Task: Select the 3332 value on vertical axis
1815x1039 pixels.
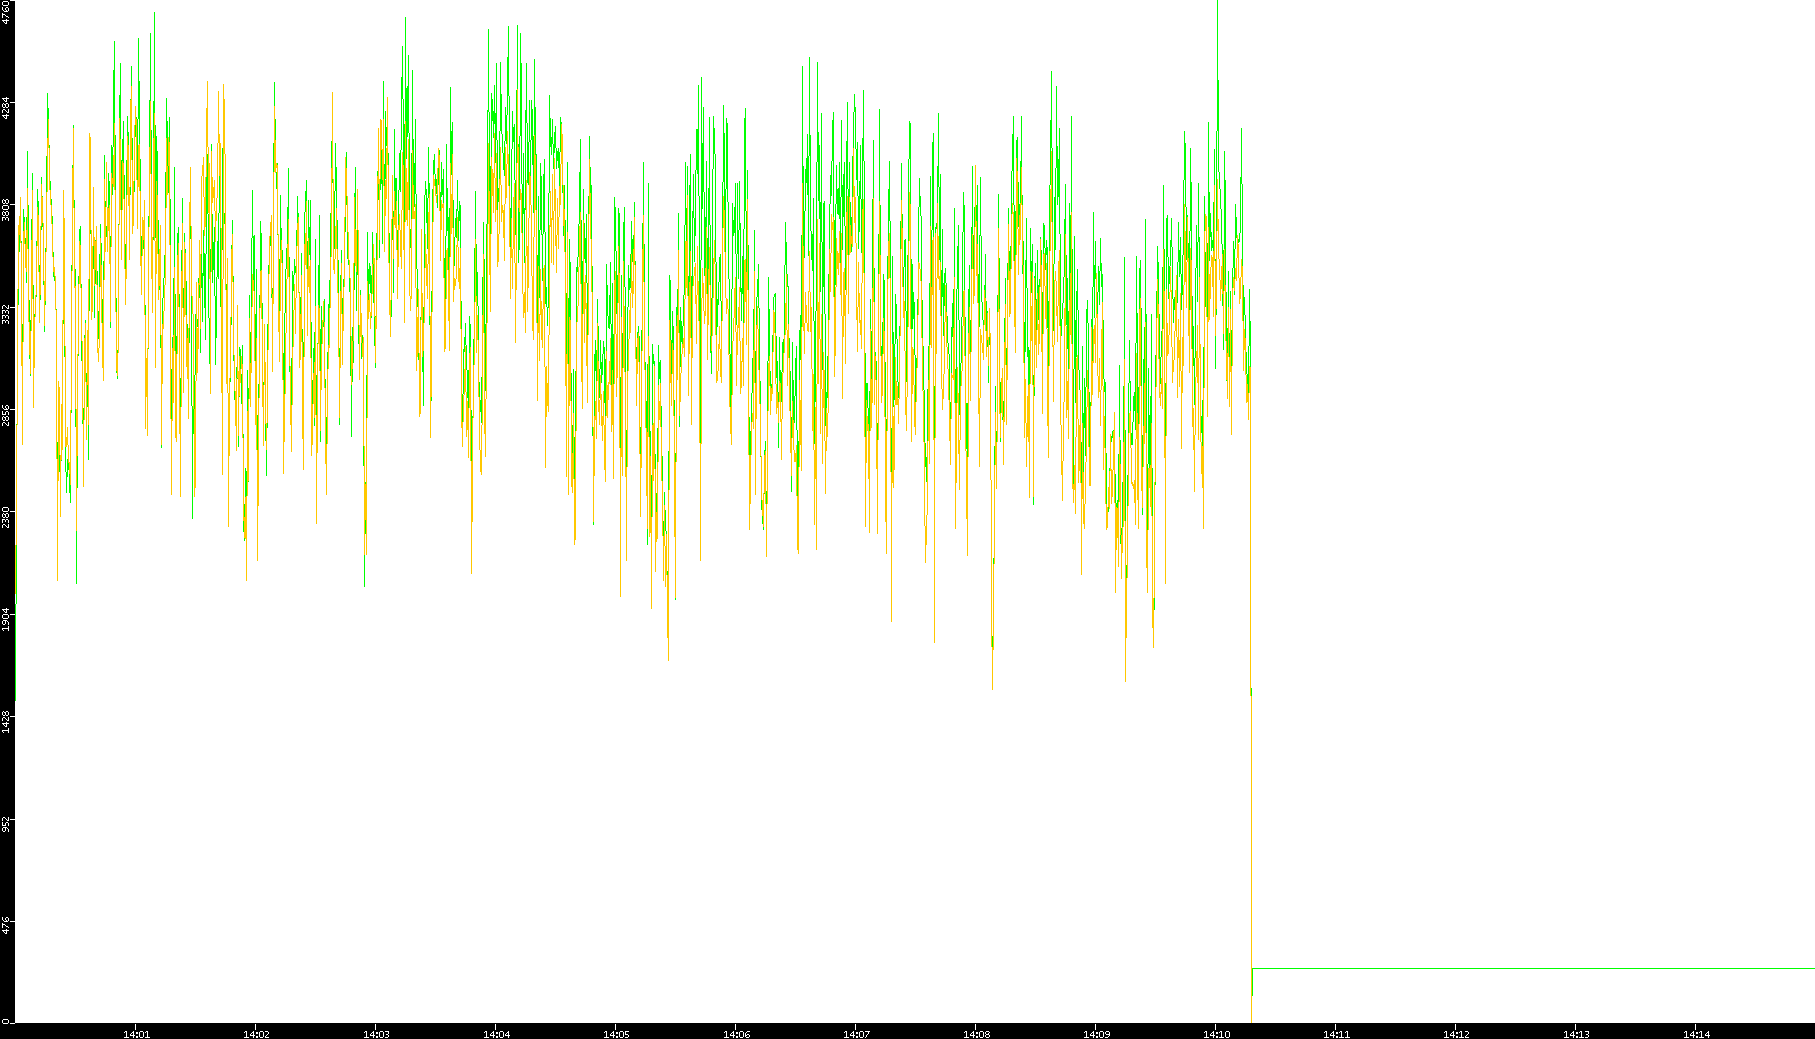Action: [x=7, y=313]
